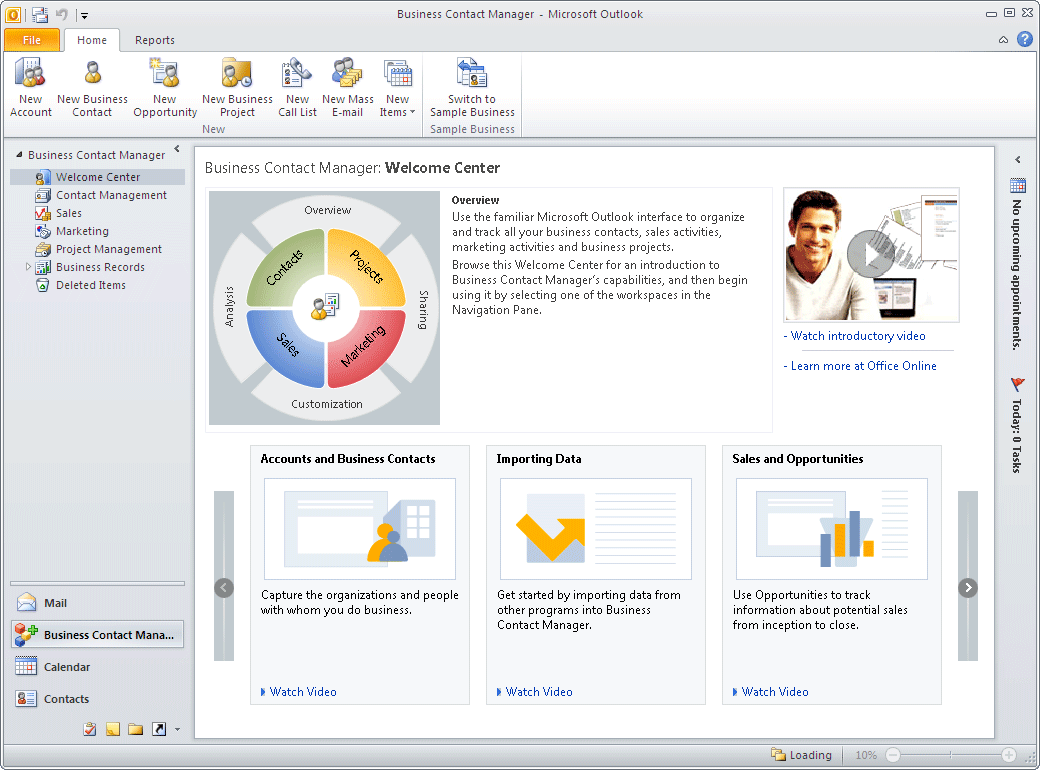Switch to the Home ribbon tab

click(x=92, y=40)
